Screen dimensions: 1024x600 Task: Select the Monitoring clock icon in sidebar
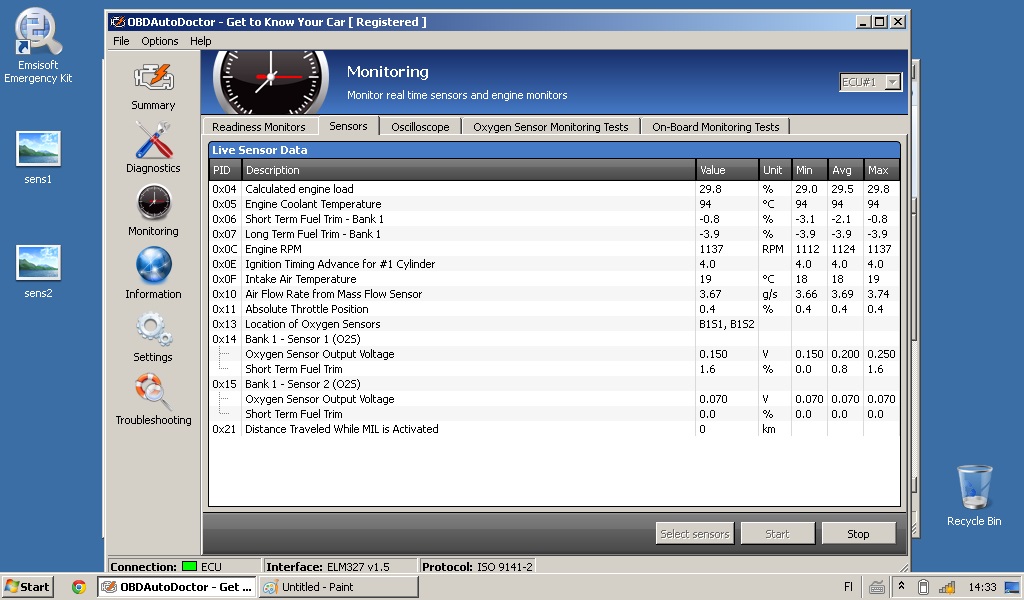pyautogui.click(x=153, y=202)
